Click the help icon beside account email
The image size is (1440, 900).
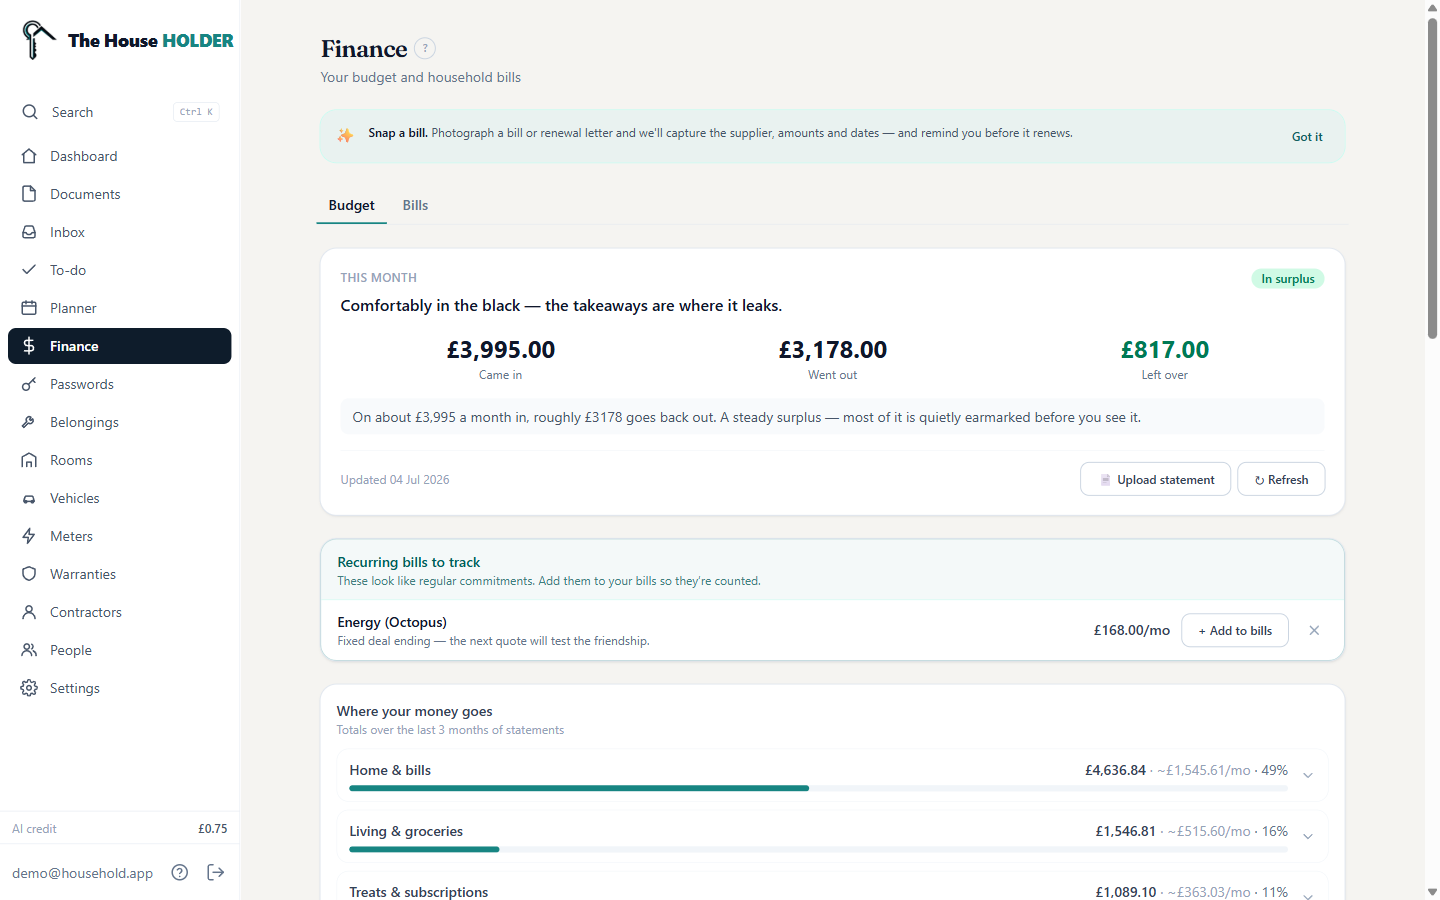pyautogui.click(x=180, y=872)
